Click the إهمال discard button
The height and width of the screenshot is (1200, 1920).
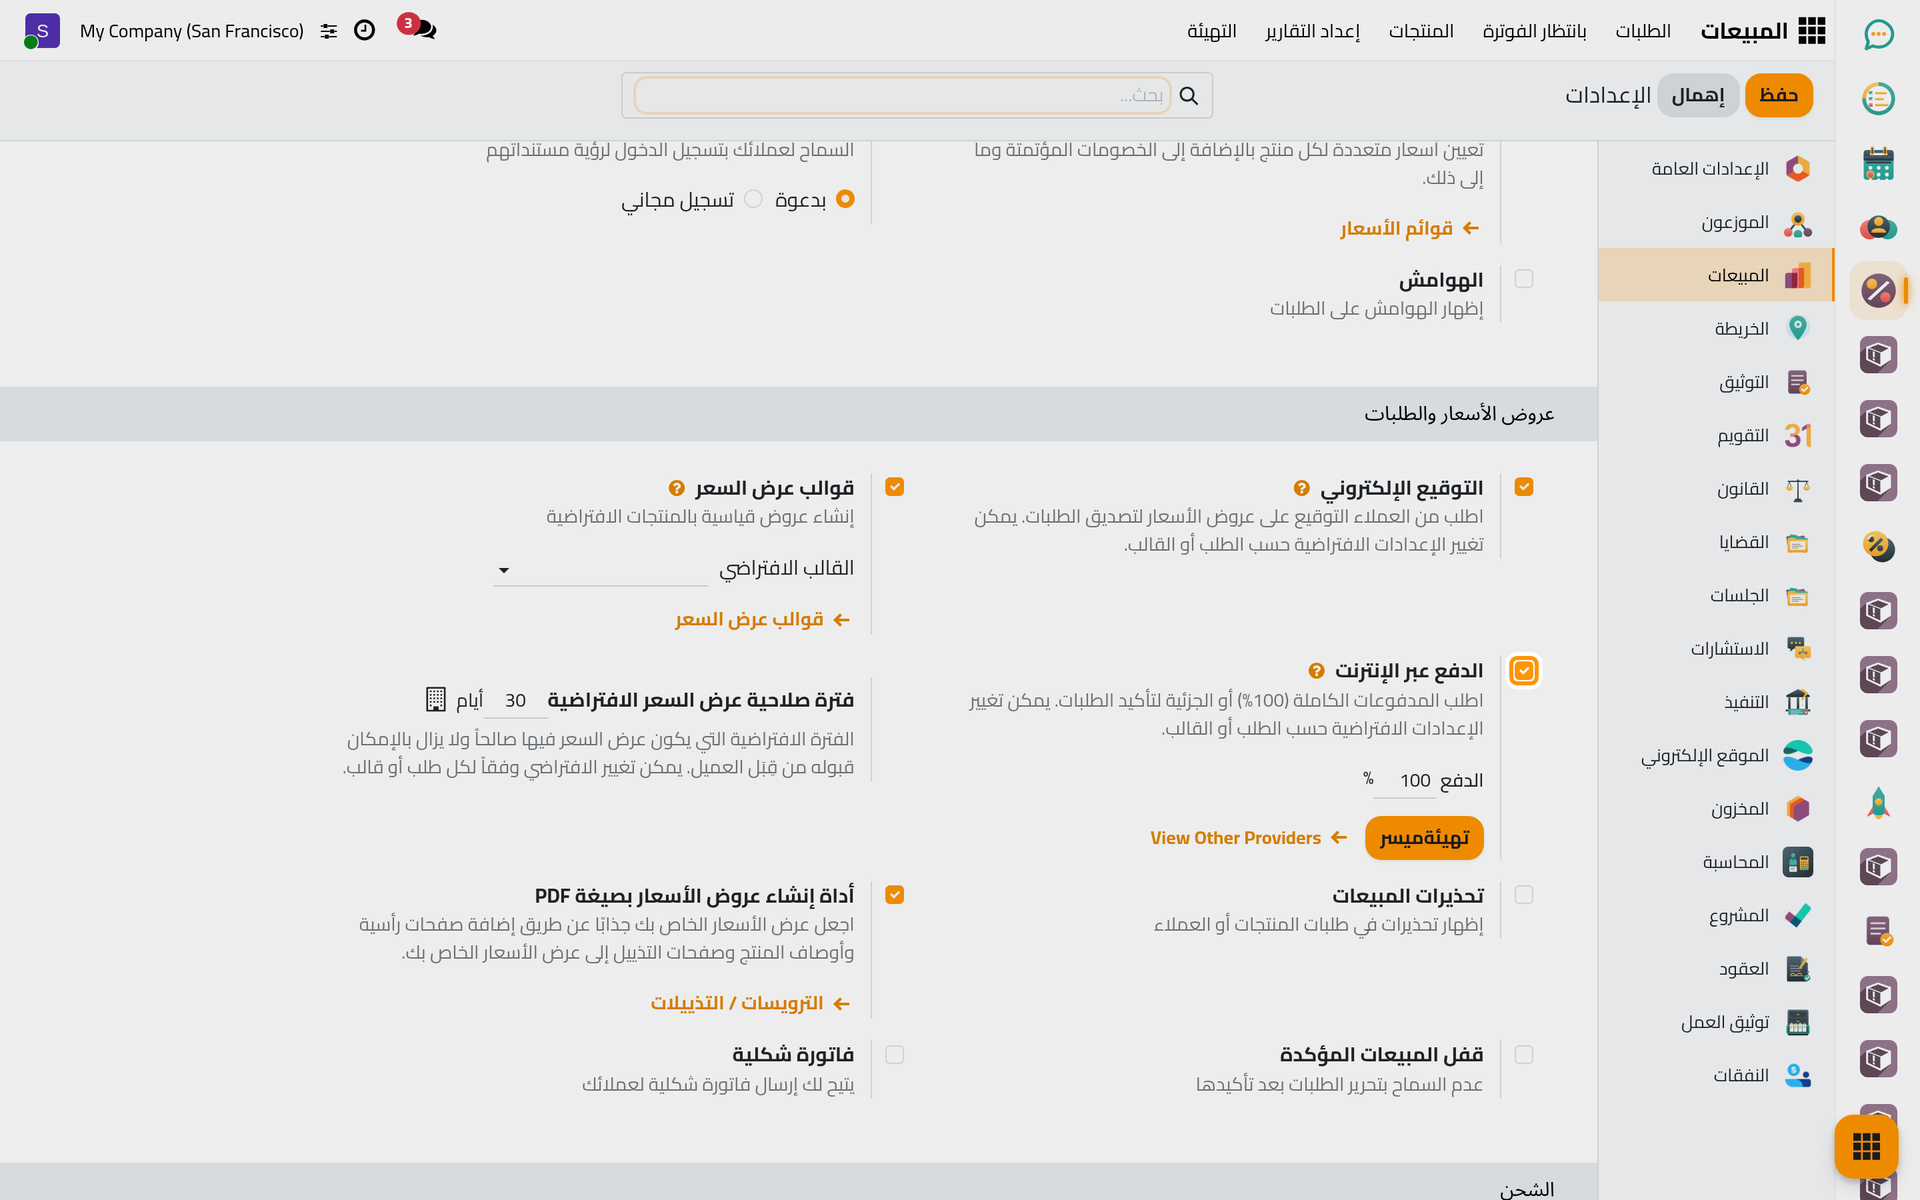(1698, 95)
